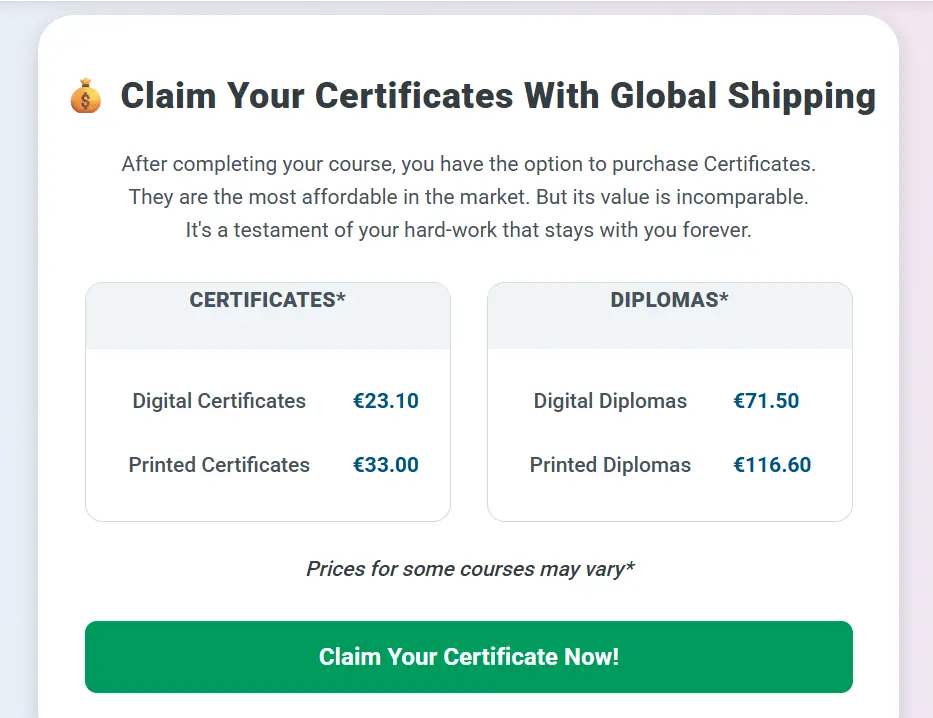Click the most affordable in the market sentence
Image resolution: width=933 pixels, height=718 pixels.
[x=468, y=197]
